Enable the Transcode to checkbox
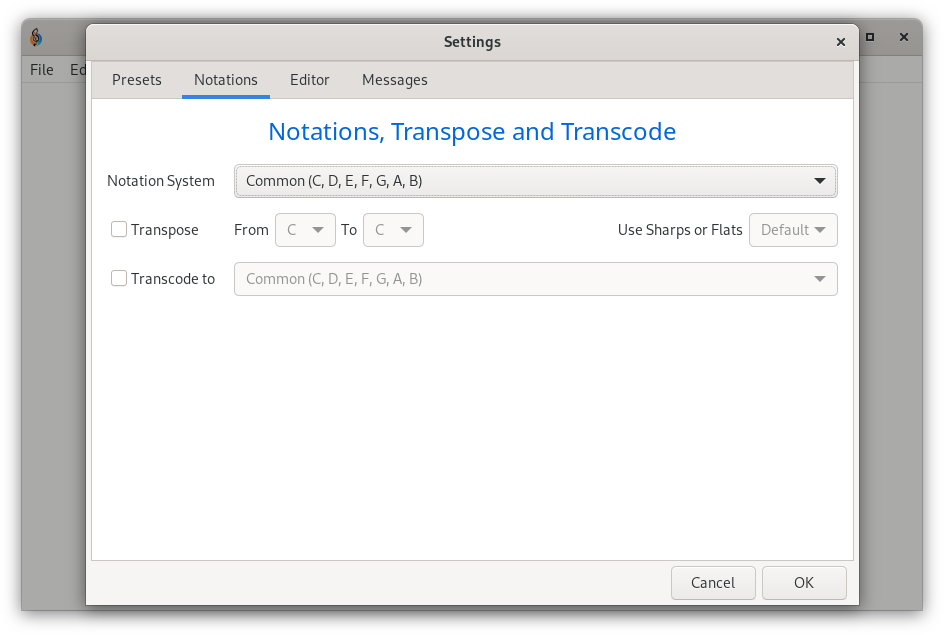This screenshot has height=635, width=944. tap(119, 278)
